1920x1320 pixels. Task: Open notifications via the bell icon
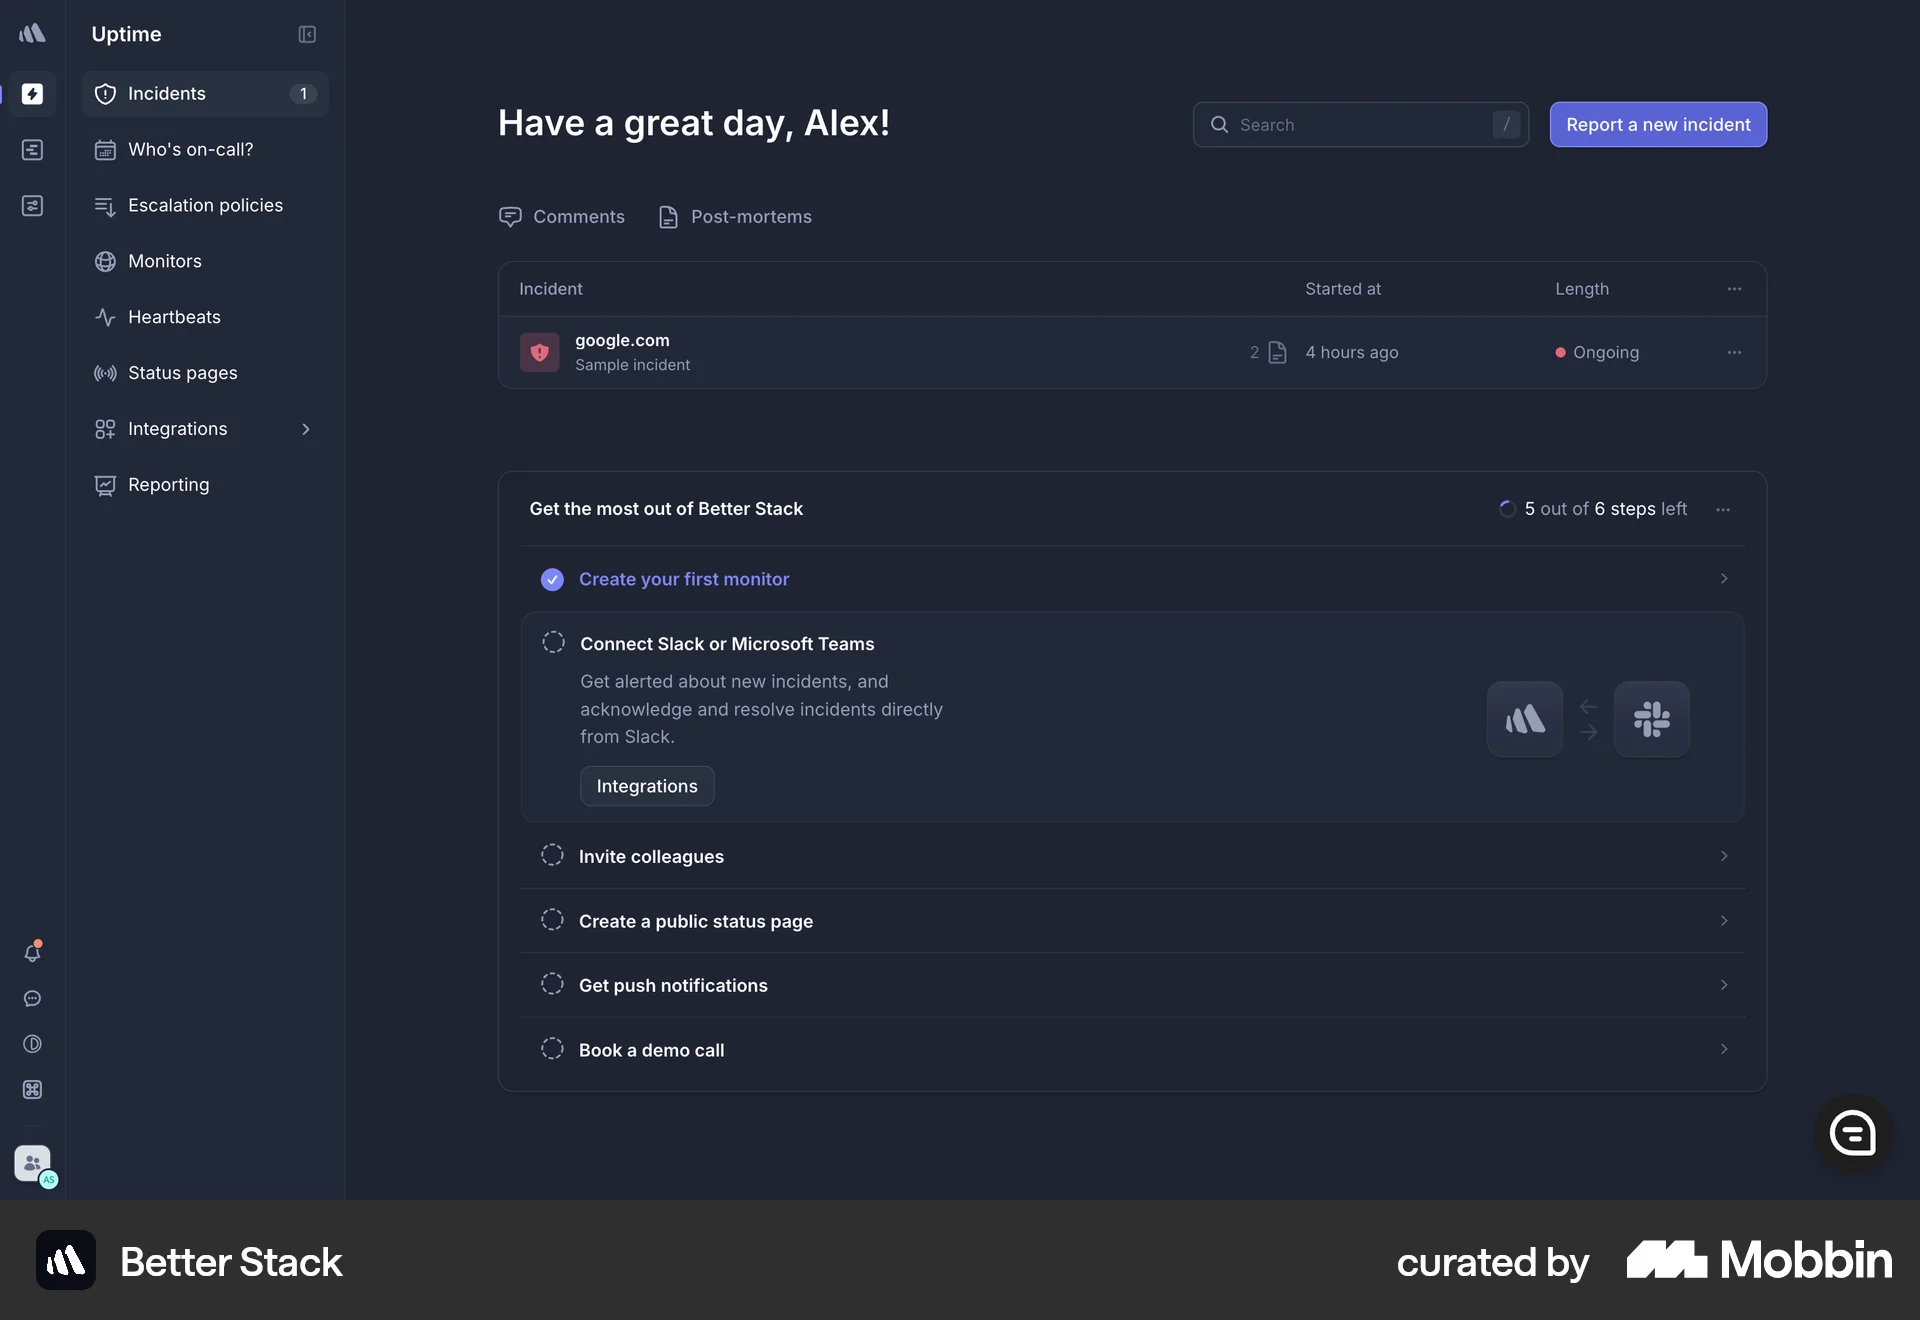tap(33, 952)
